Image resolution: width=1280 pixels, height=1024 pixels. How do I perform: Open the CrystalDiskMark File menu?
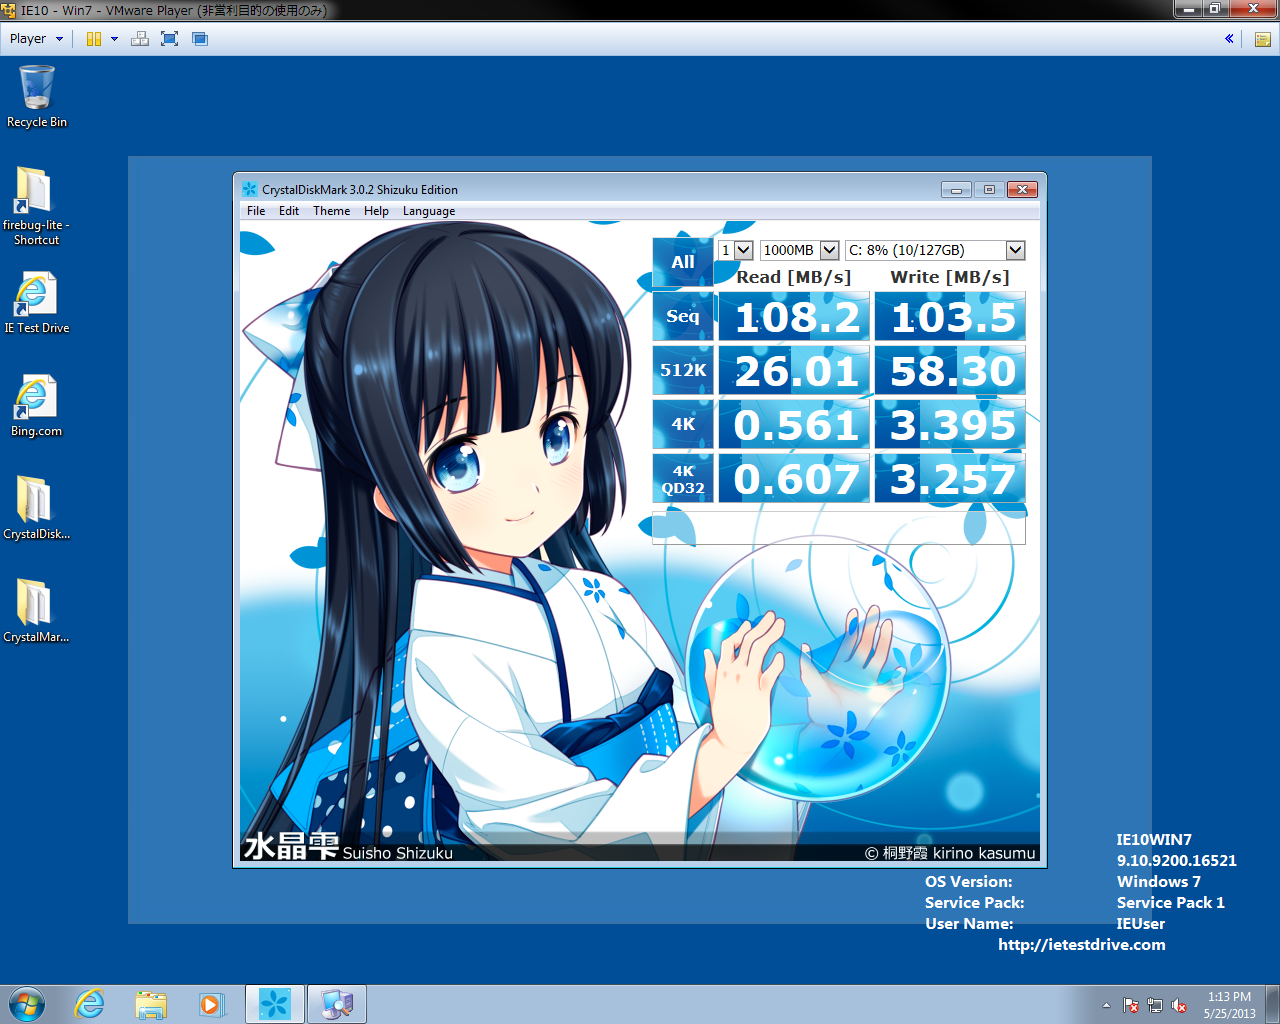256,211
